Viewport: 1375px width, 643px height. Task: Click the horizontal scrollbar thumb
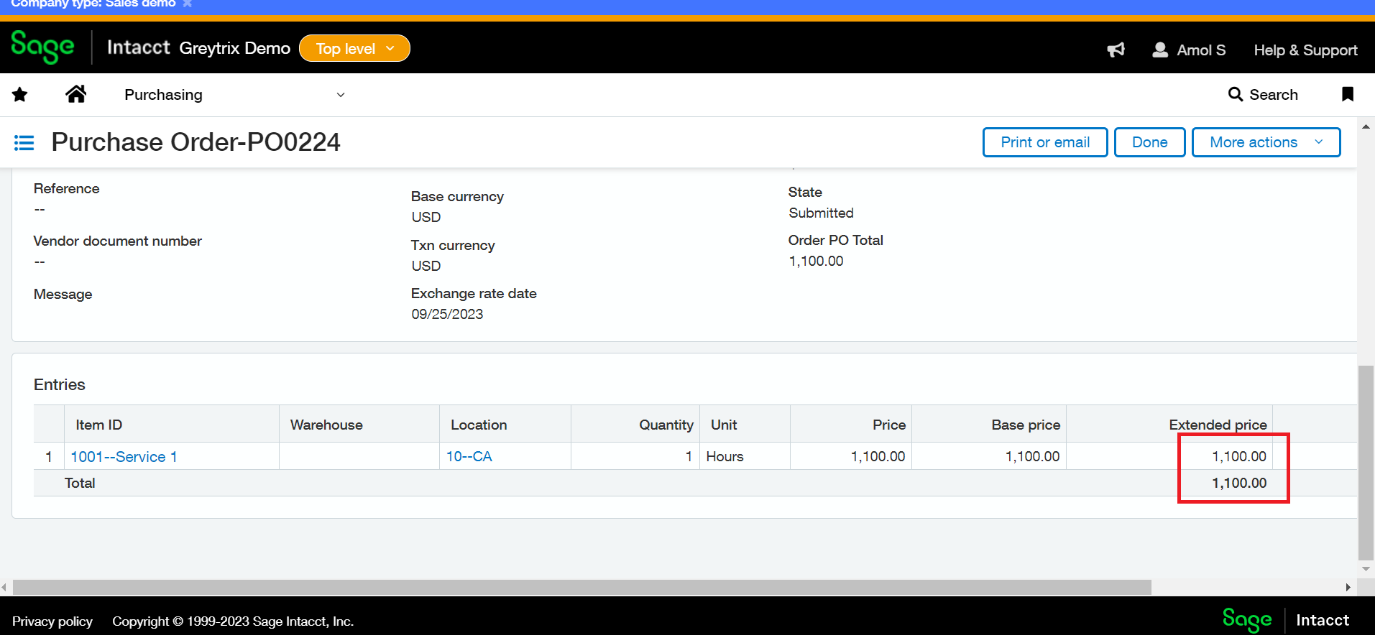582,588
